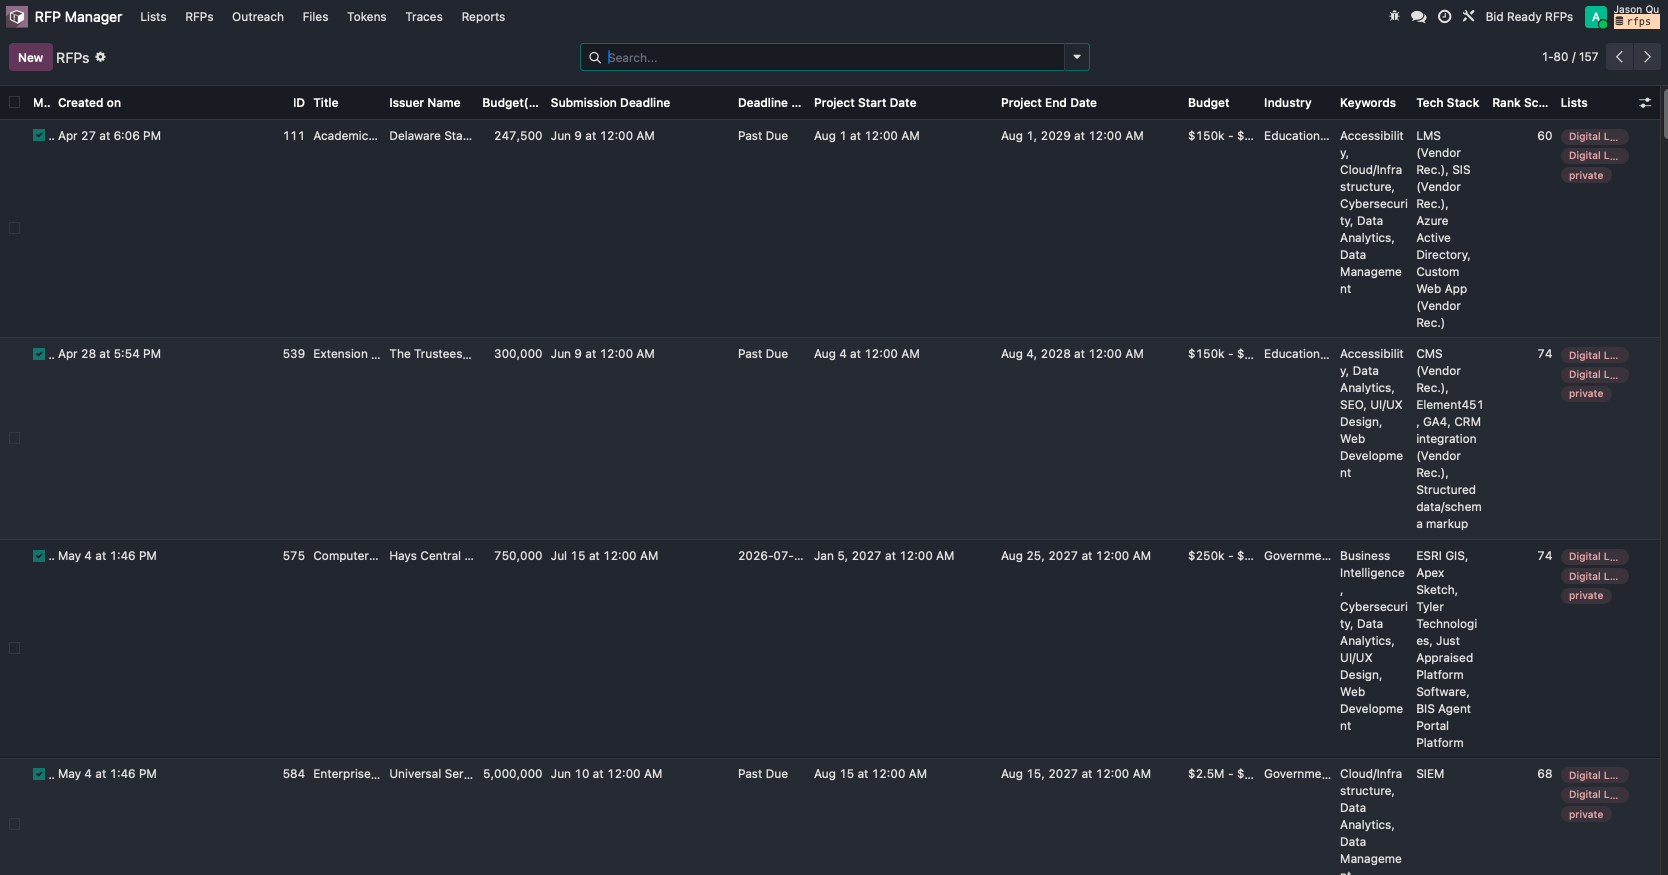Open the Reports menu
Viewport: 1668px width, 875px height.
[483, 17]
